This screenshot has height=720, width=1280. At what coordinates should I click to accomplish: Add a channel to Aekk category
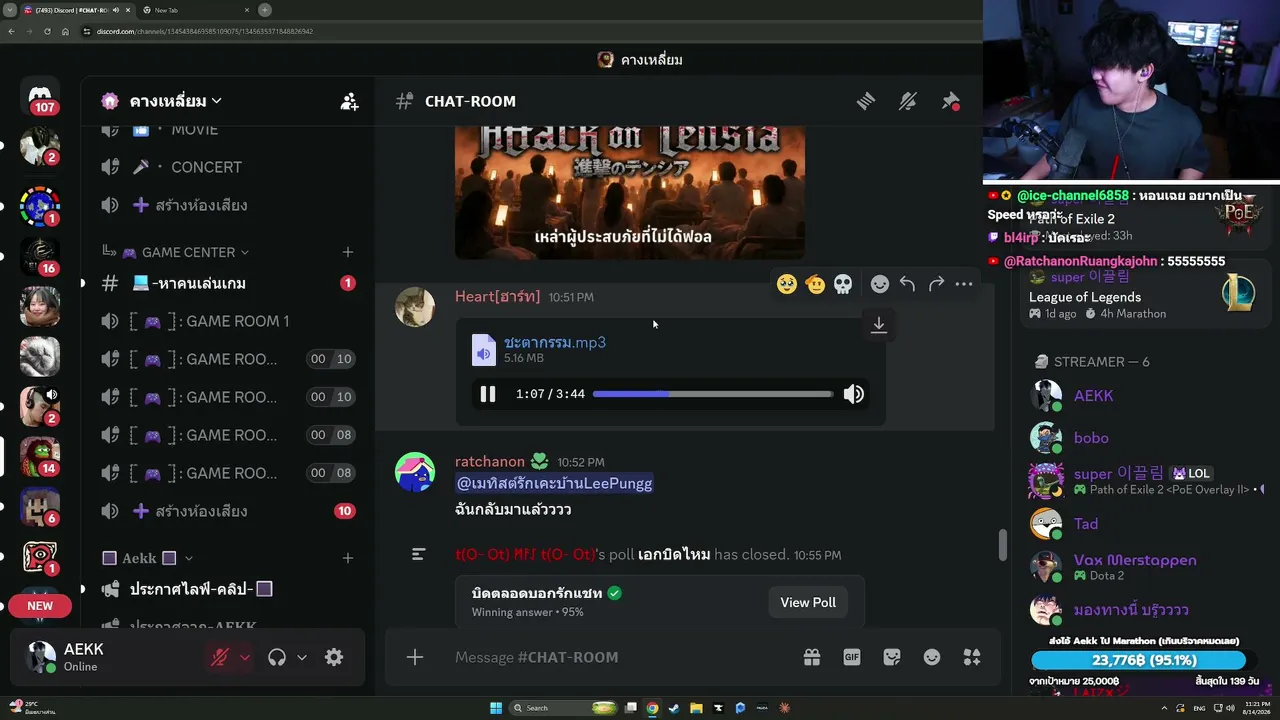pyautogui.click(x=348, y=558)
